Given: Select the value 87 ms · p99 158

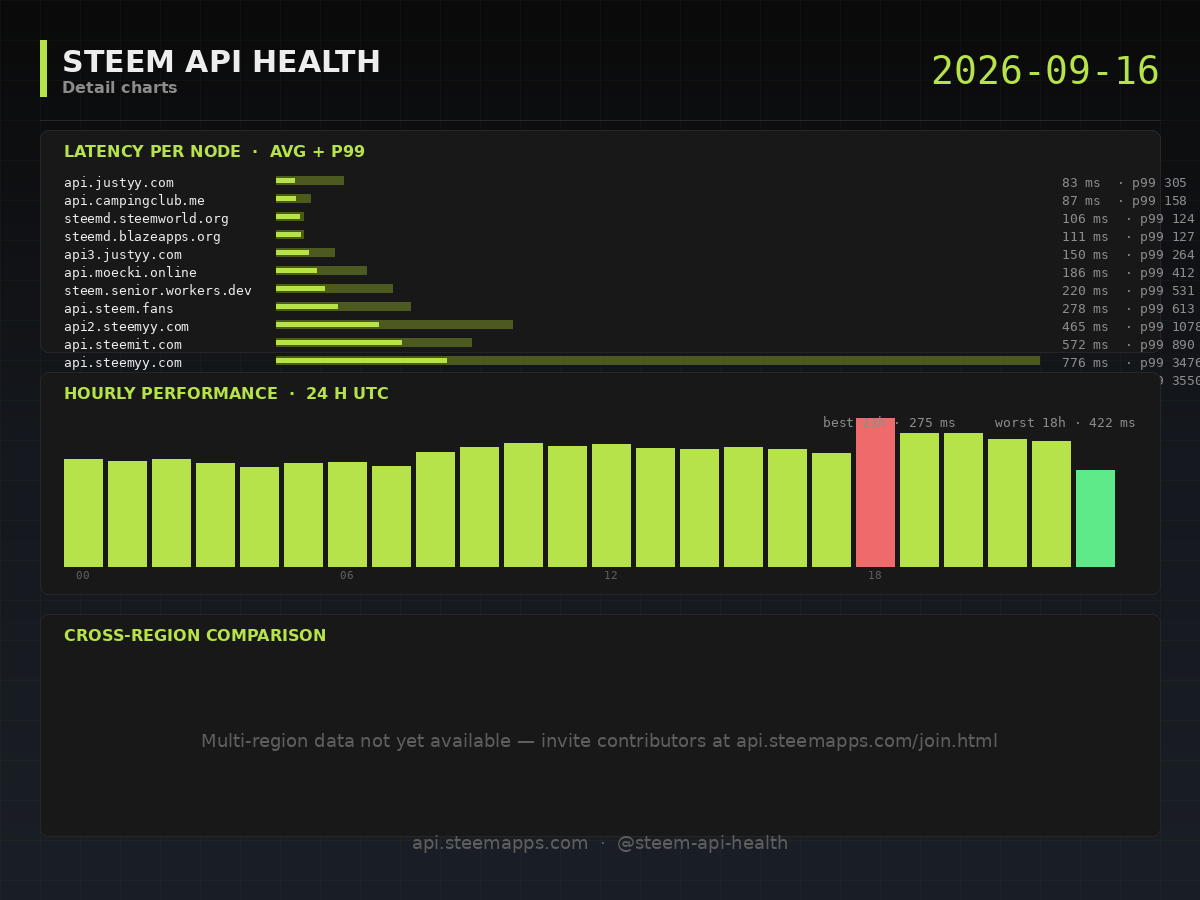Looking at the screenshot, I should click(1124, 201).
